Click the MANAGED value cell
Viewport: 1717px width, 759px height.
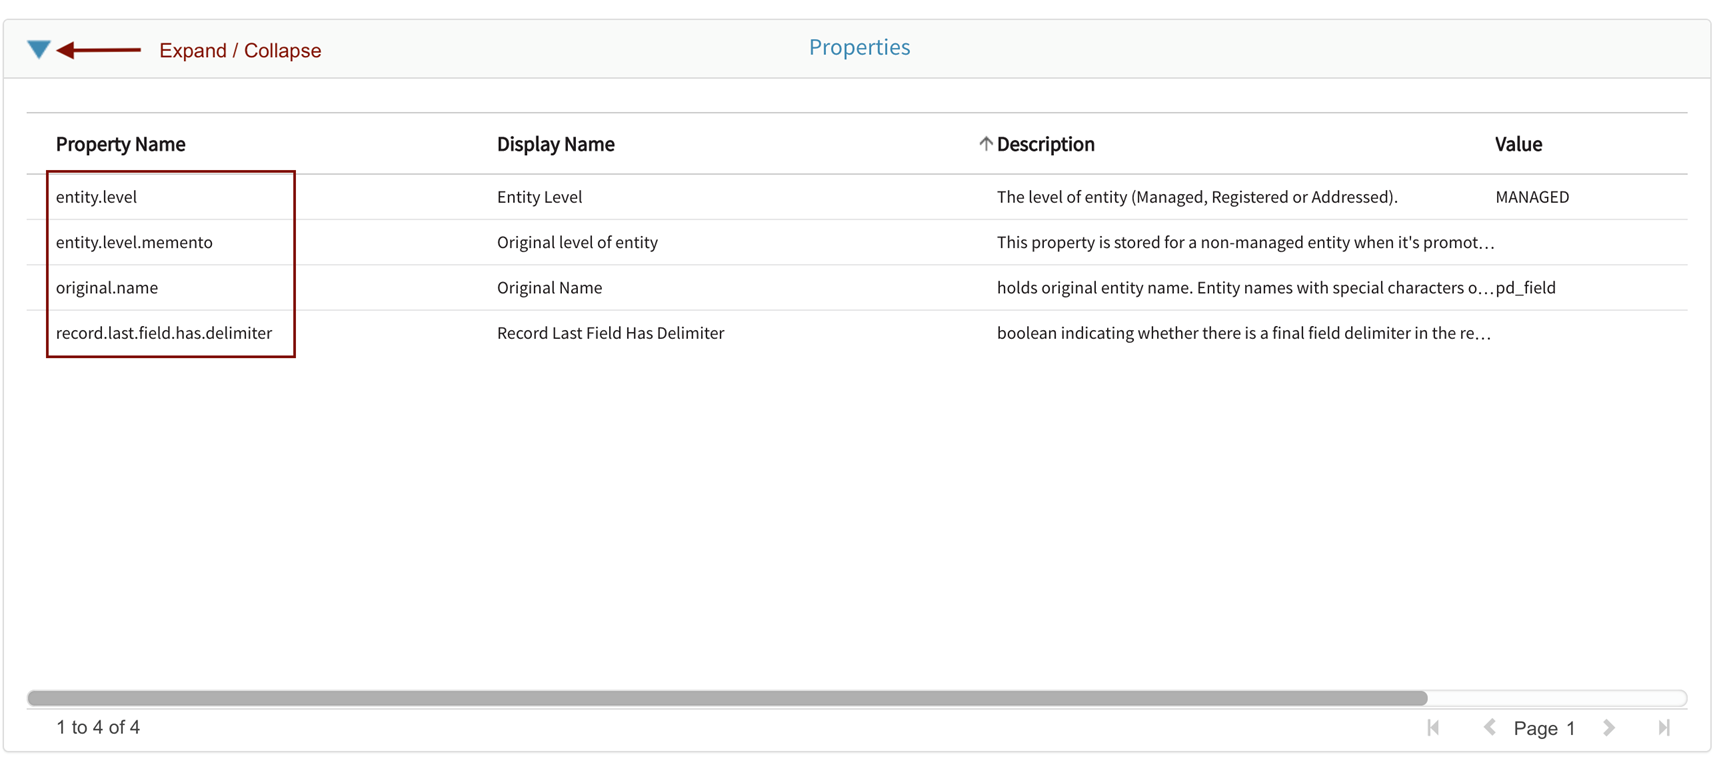[x=1532, y=197]
